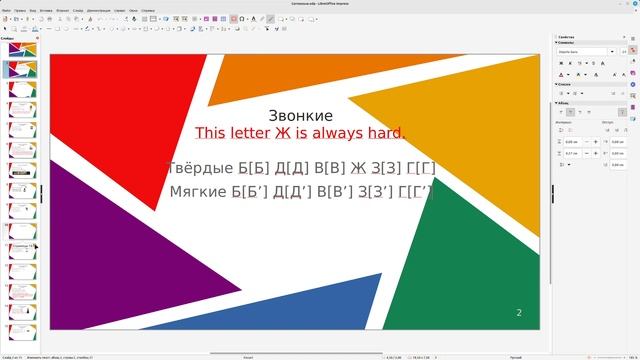Open the Navigator deck in sidebar

click(633, 84)
